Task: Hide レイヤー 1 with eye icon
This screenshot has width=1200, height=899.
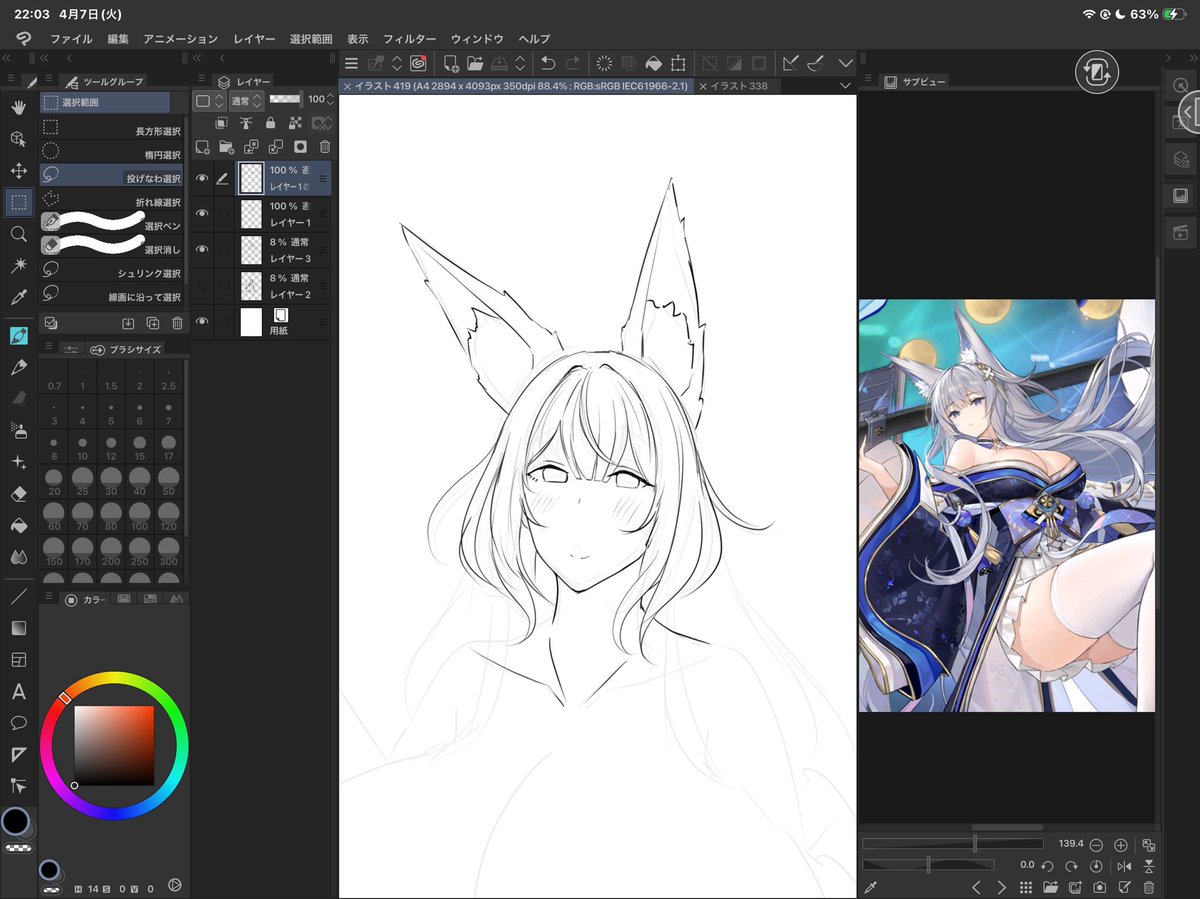Action: click(203, 213)
